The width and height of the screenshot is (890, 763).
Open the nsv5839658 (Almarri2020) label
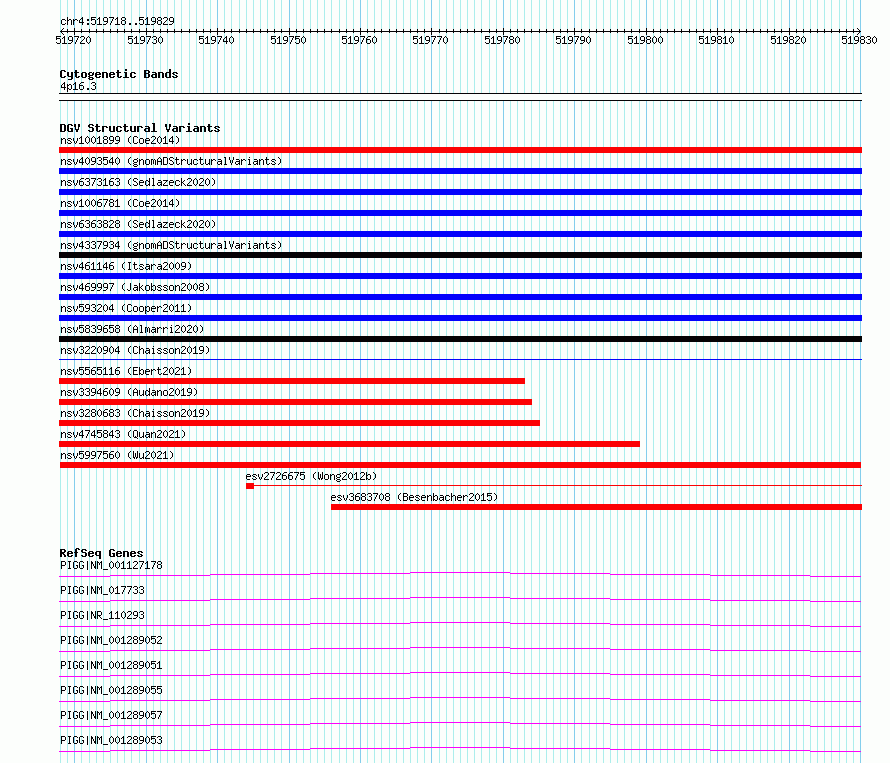click(132, 329)
